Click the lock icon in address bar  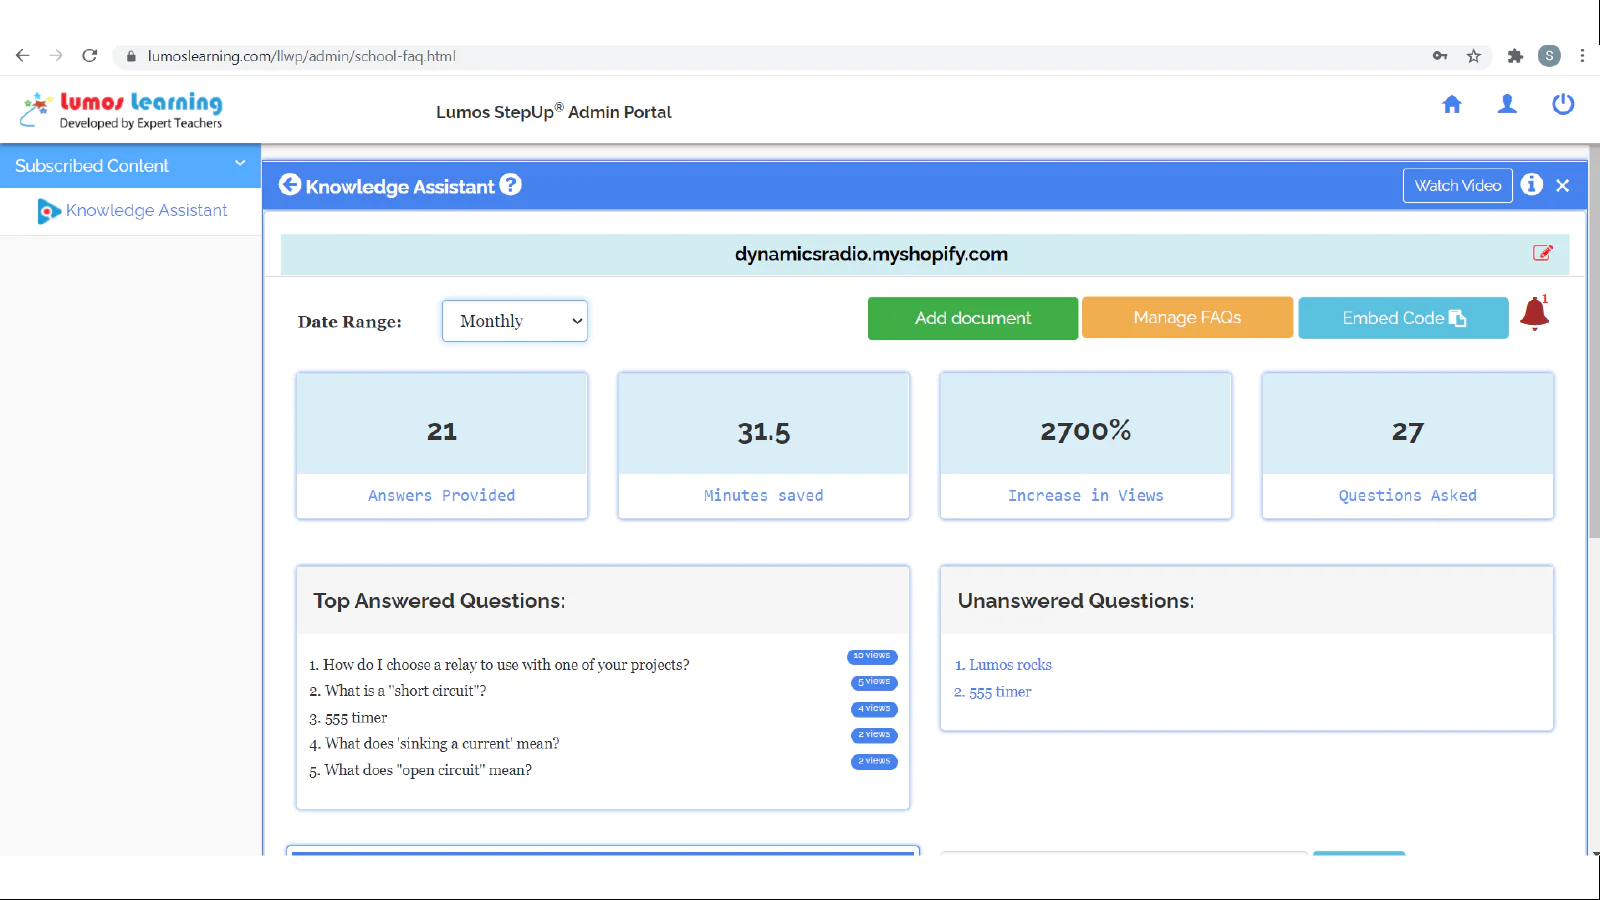[x=130, y=57]
